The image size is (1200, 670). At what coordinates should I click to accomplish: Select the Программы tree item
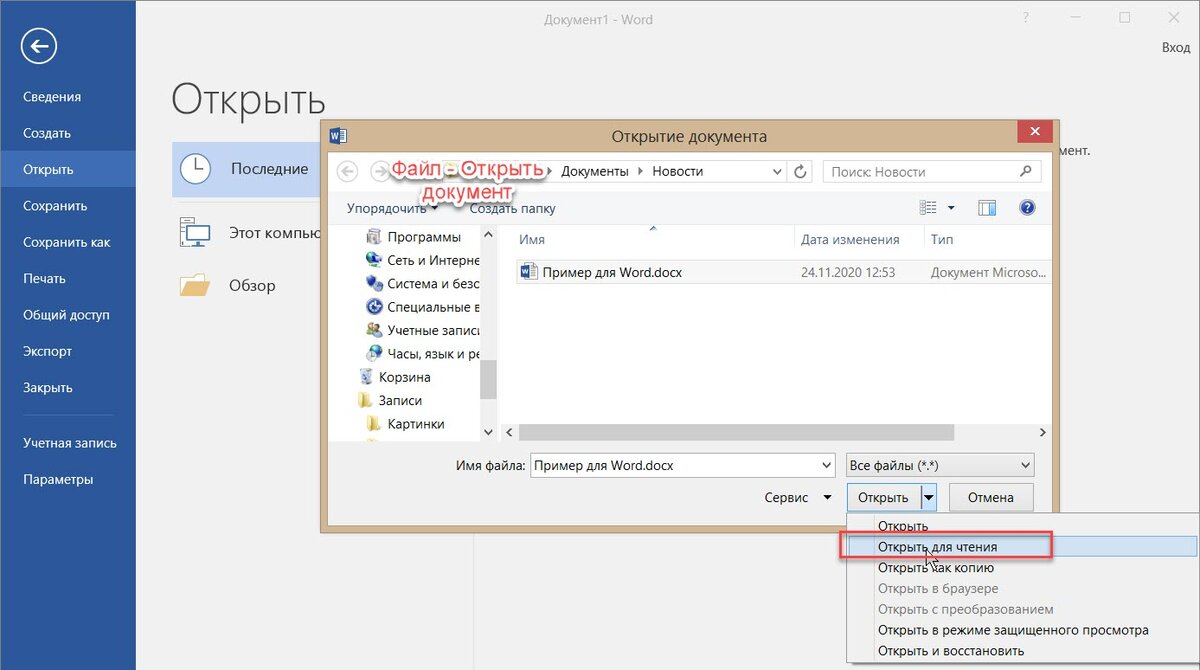coord(423,237)
